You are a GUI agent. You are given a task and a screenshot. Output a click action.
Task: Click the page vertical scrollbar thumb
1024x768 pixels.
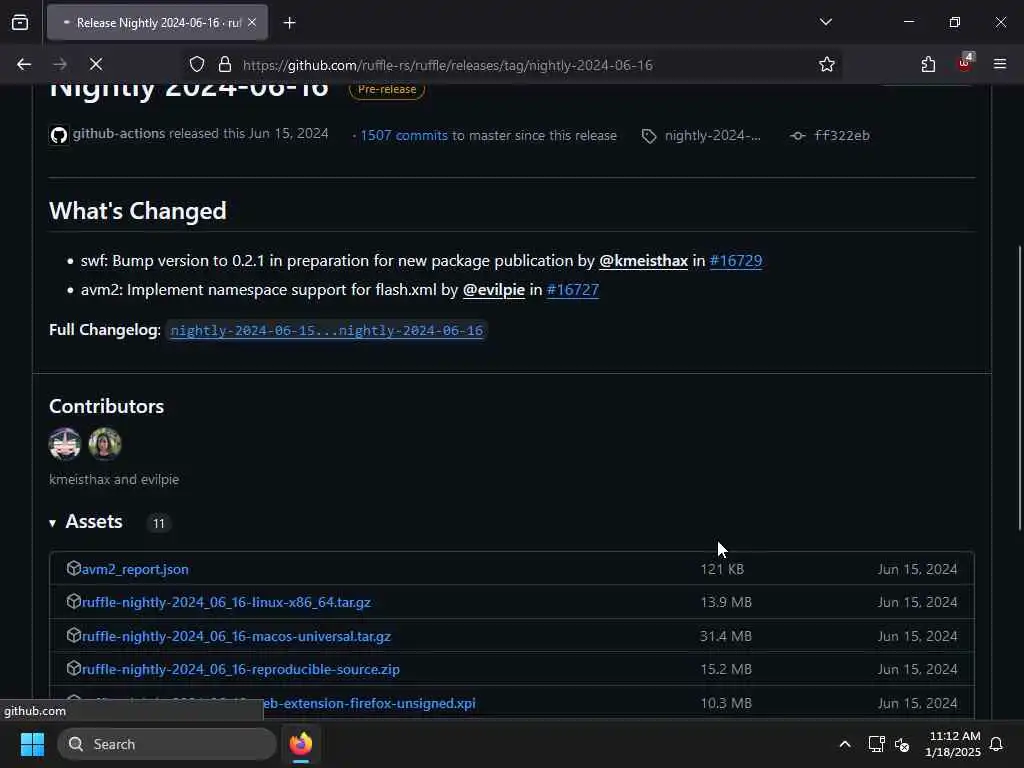point(1019,388)
